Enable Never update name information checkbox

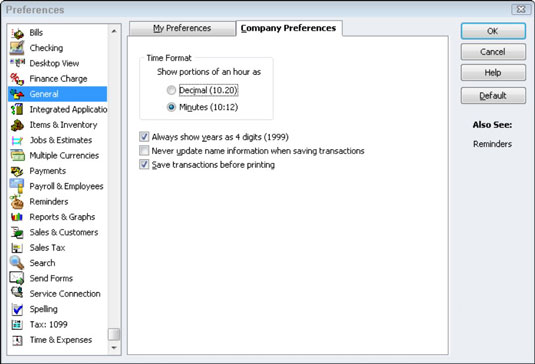144,150
